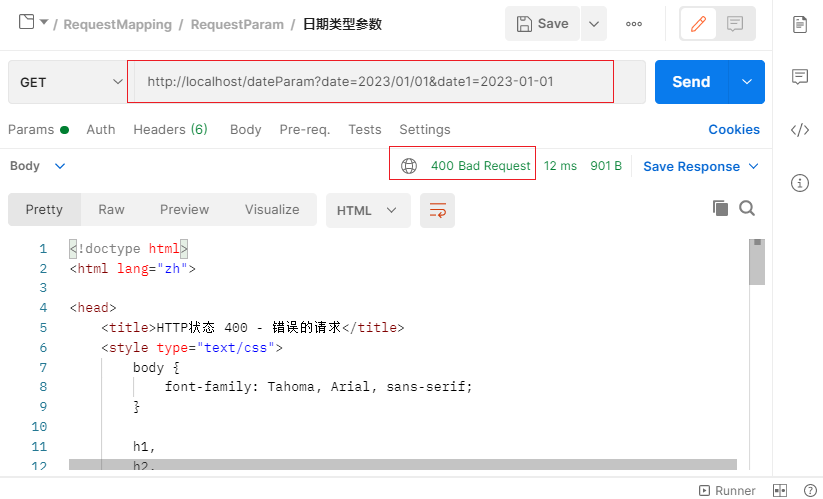Switch to edit mode pencil icon
The image size is (823, 499).
point(698,24)
